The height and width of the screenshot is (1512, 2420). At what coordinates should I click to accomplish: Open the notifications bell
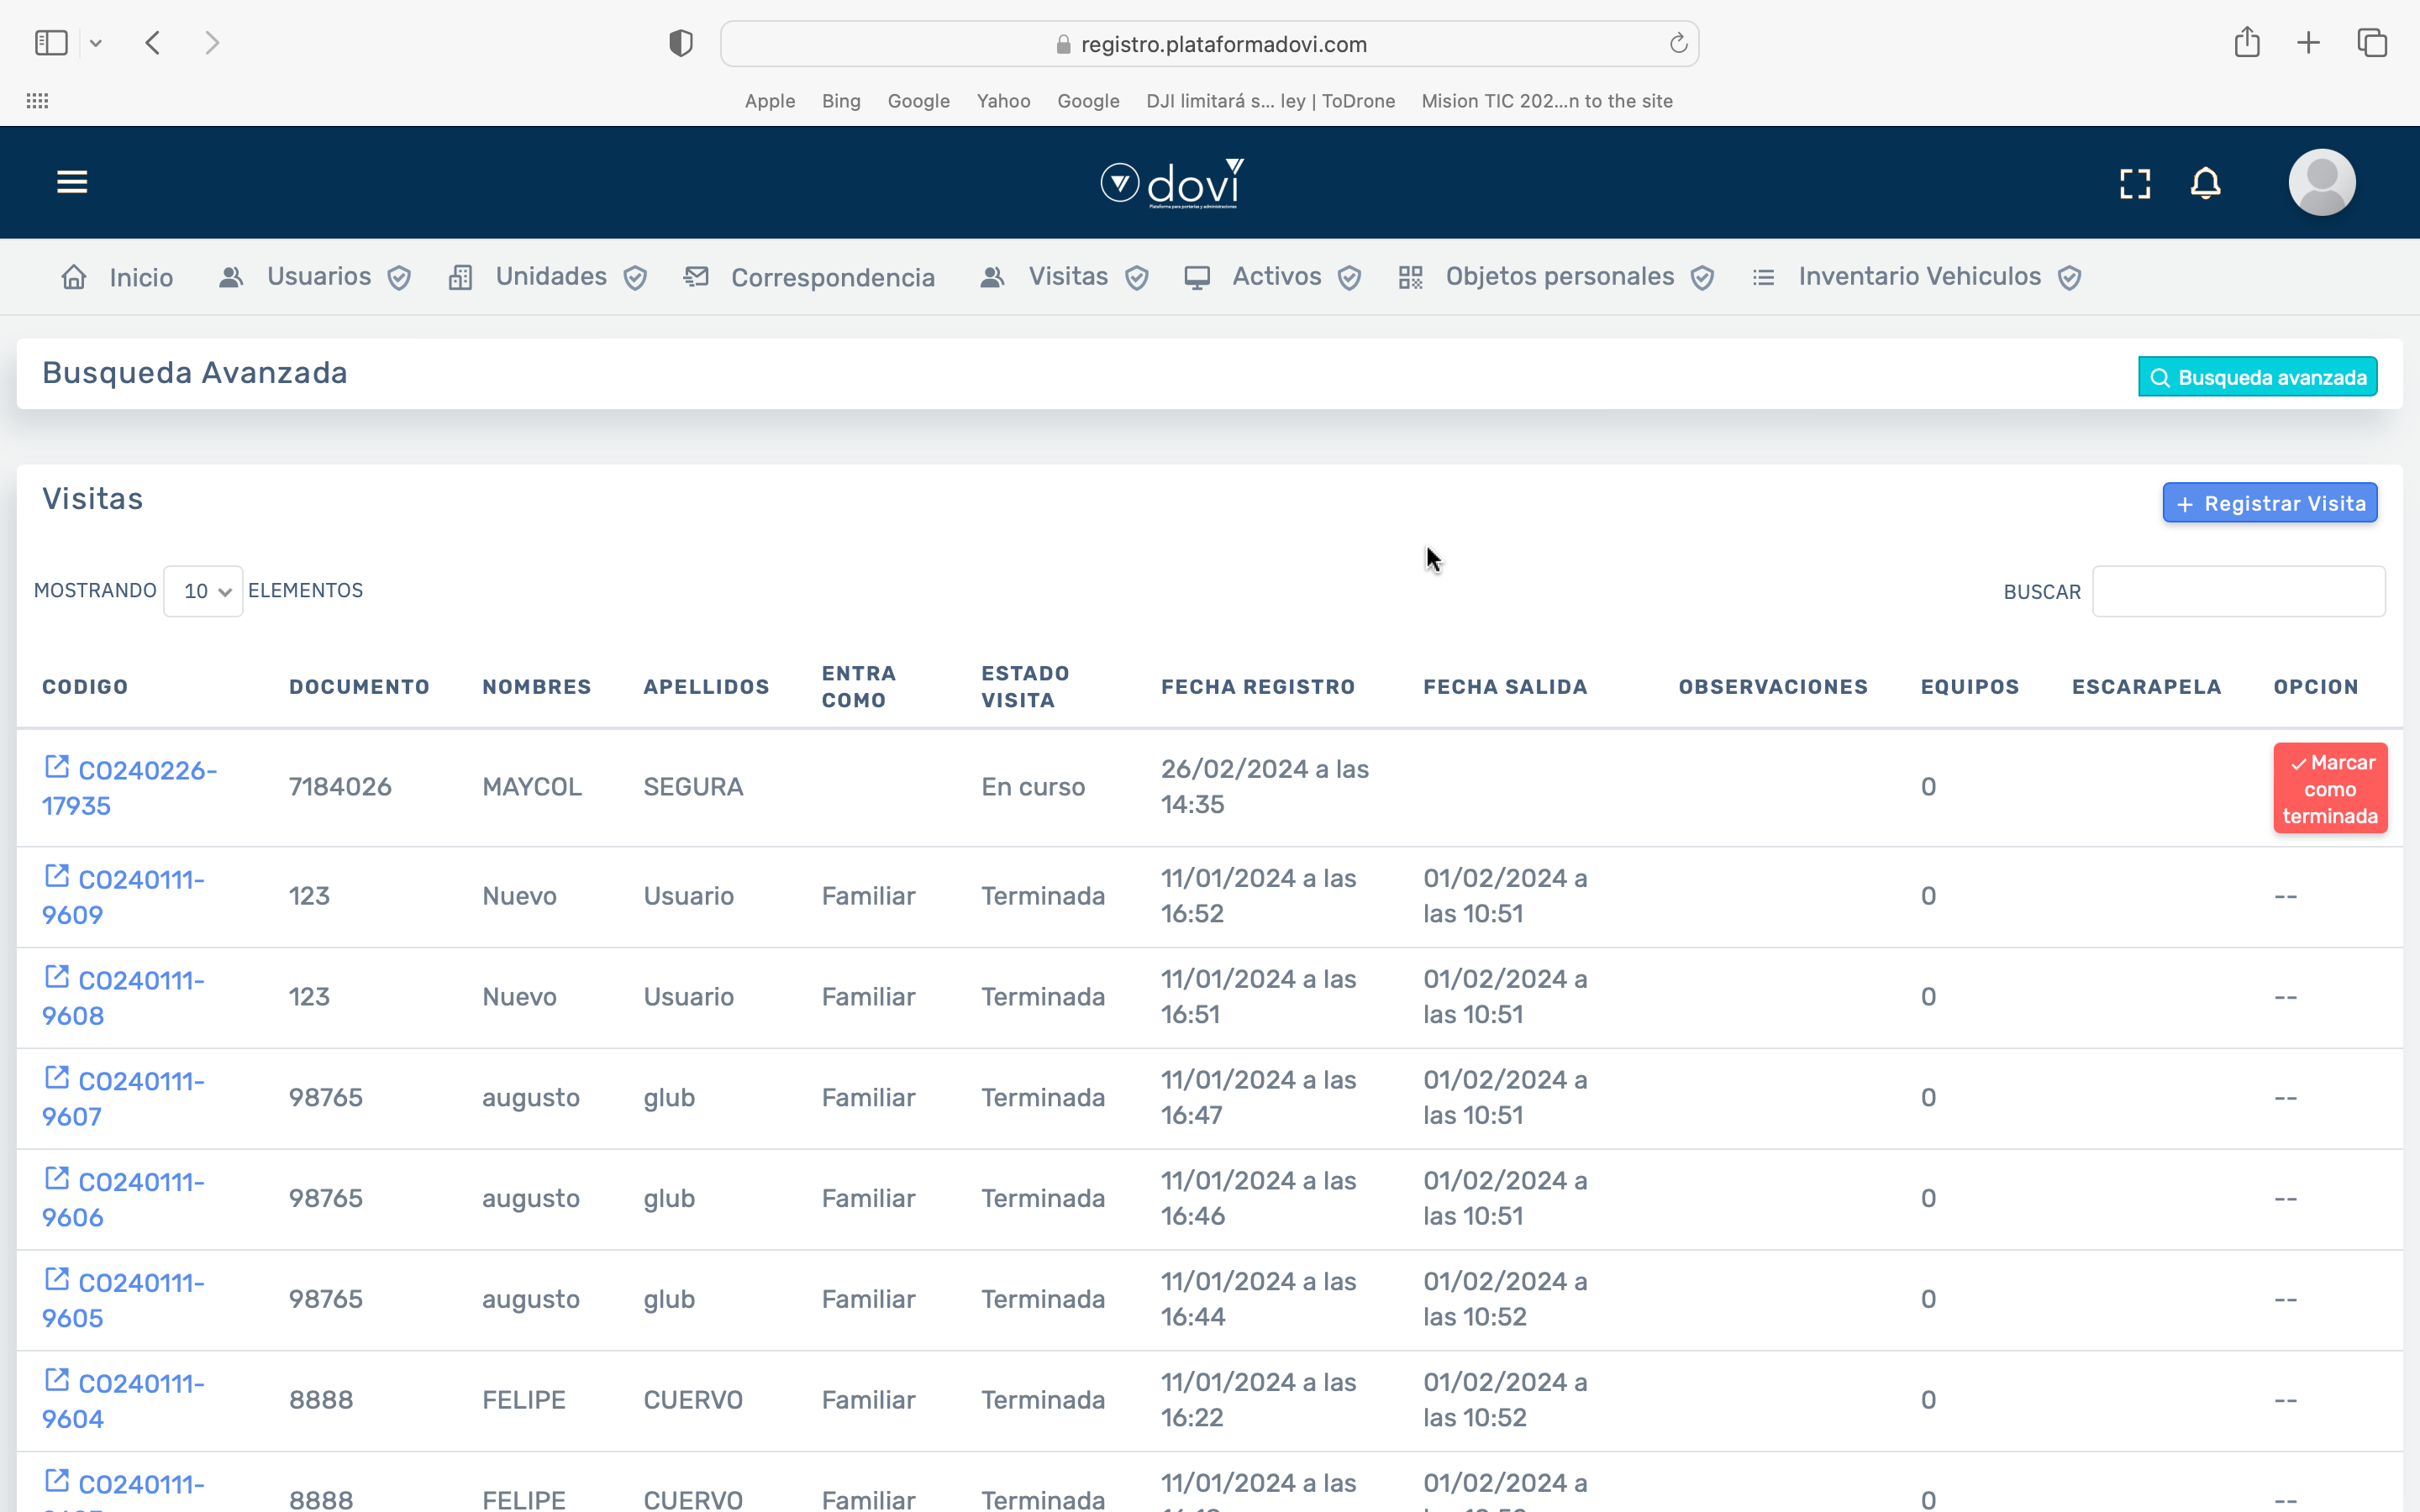pyautogui.click(x=2205, y=183)
